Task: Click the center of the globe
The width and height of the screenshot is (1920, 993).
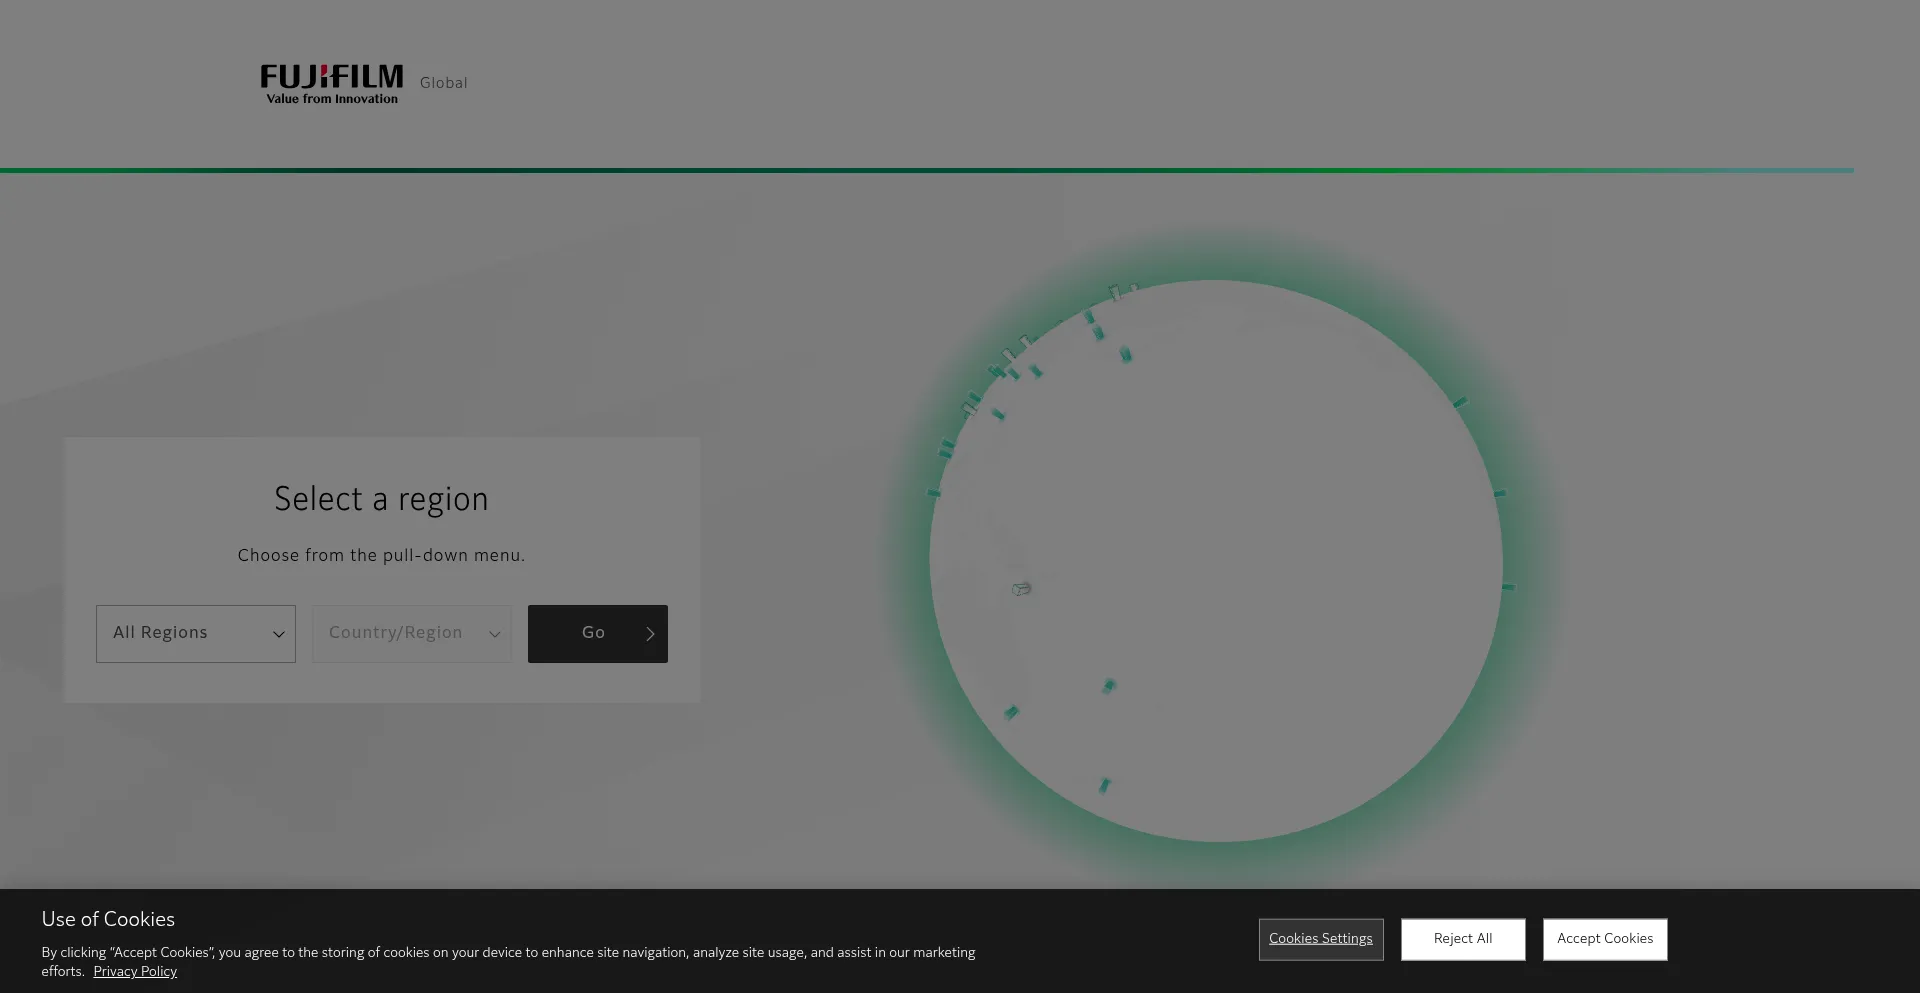Action: click(1216, 561)
